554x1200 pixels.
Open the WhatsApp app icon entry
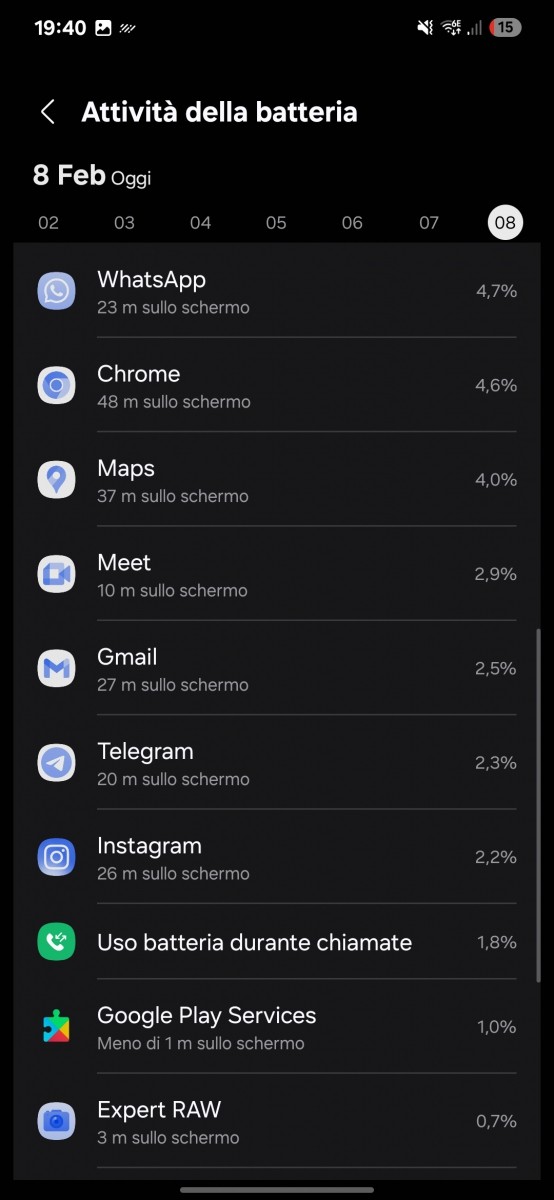56,291
